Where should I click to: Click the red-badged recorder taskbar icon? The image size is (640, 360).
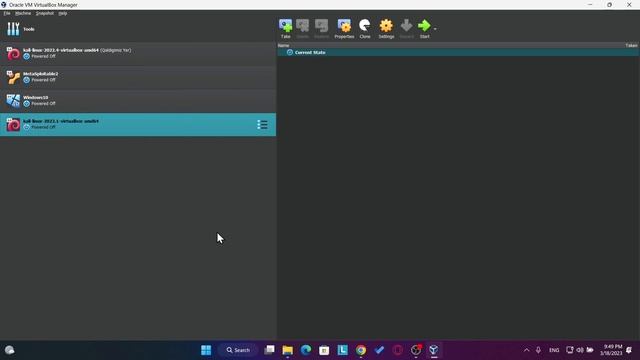416,350
